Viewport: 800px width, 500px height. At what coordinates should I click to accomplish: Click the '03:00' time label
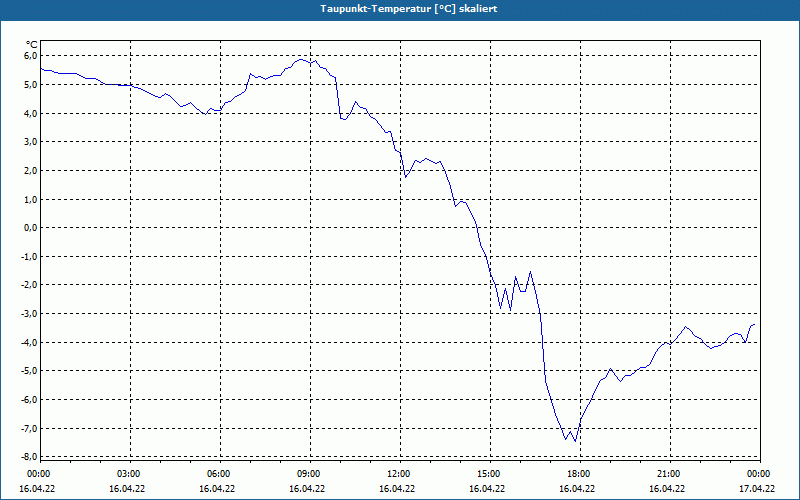tap(127, 474)
